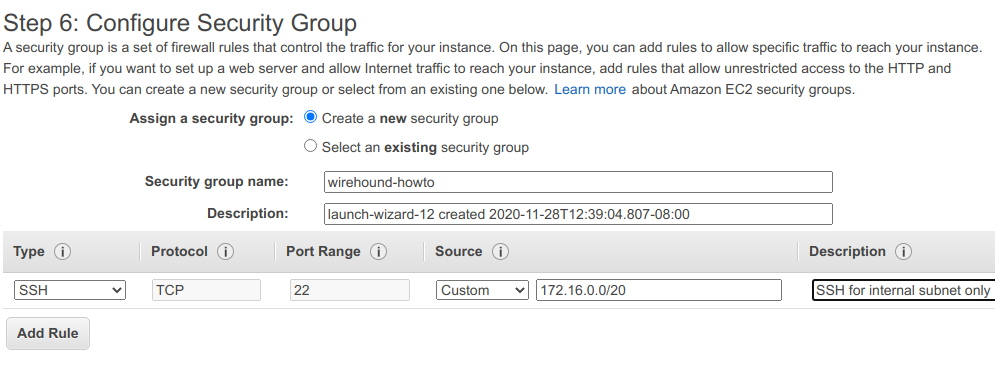Viewport: 995px width, 366px height.
Task: Edit the launch-wizard-12 description field
Action: [578, 214]
